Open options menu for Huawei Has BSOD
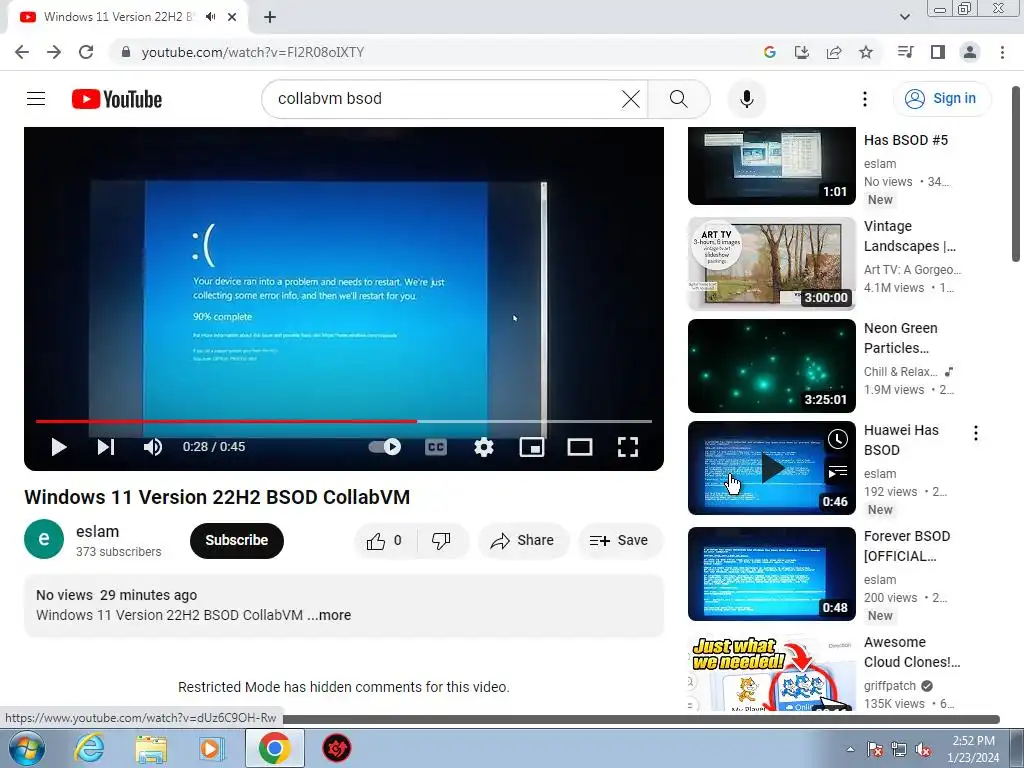 [x=976, y=433]
